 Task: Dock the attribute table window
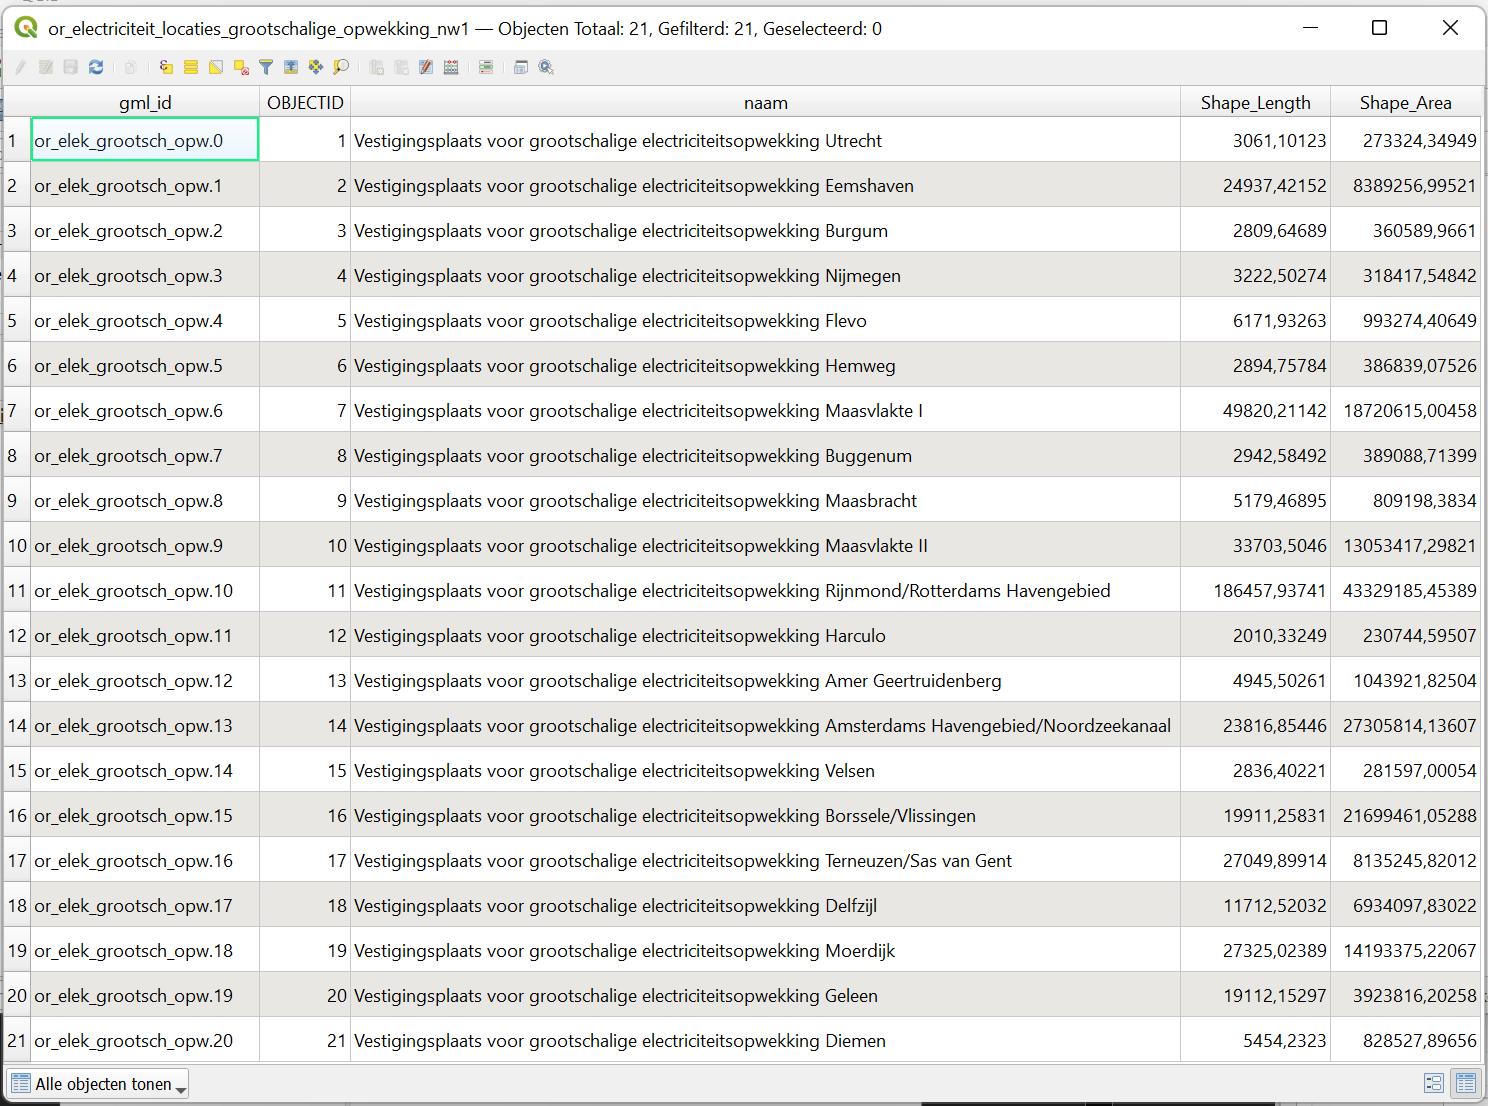(x=521, y=67)
